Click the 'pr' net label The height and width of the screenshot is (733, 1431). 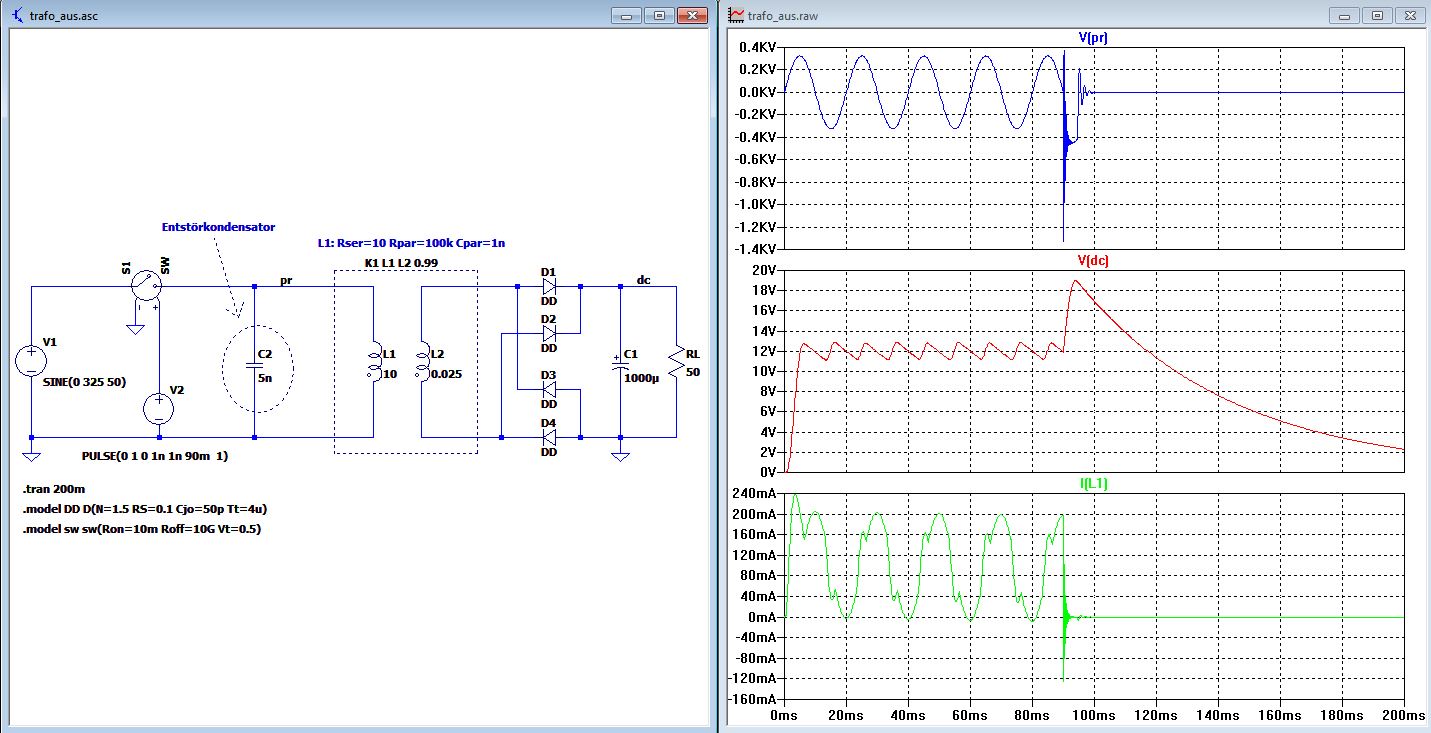pyautogui.click(x=285, y=280)
